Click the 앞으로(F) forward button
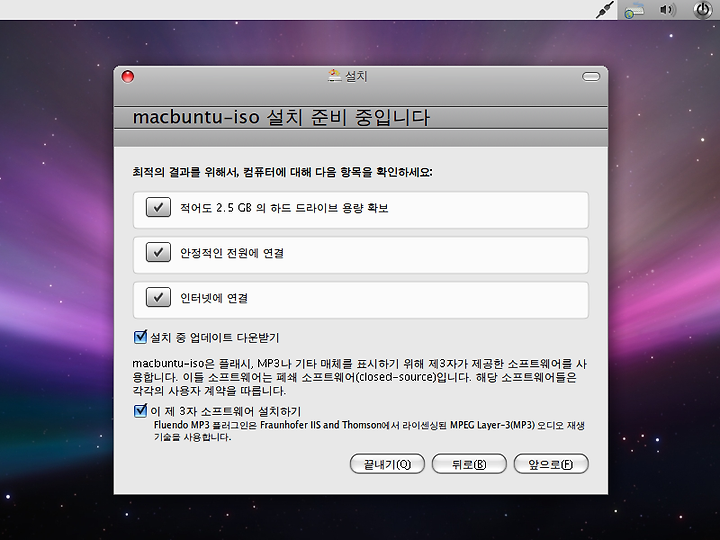 (x=551, y=464)
